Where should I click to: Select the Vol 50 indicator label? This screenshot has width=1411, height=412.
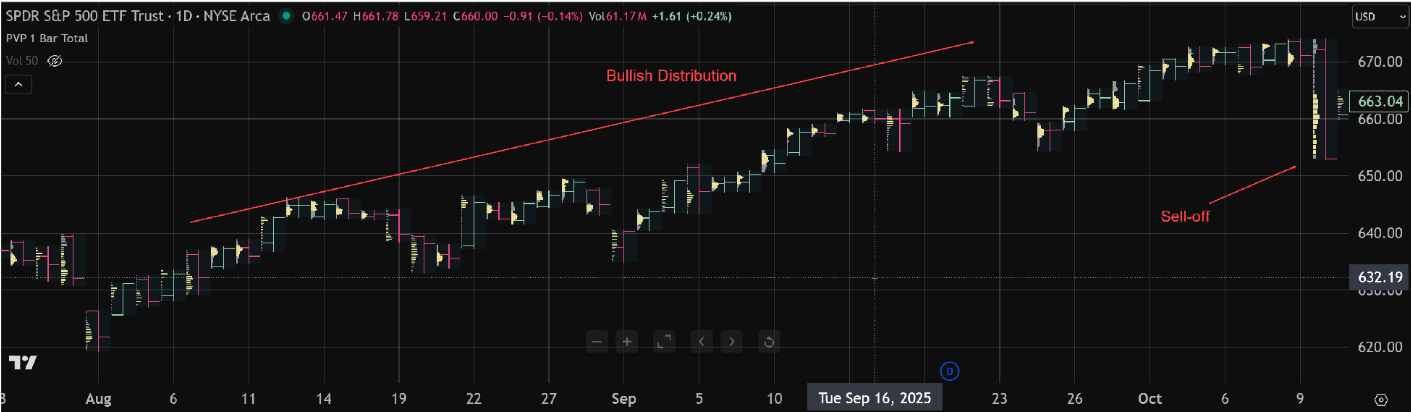coord(23,61)
